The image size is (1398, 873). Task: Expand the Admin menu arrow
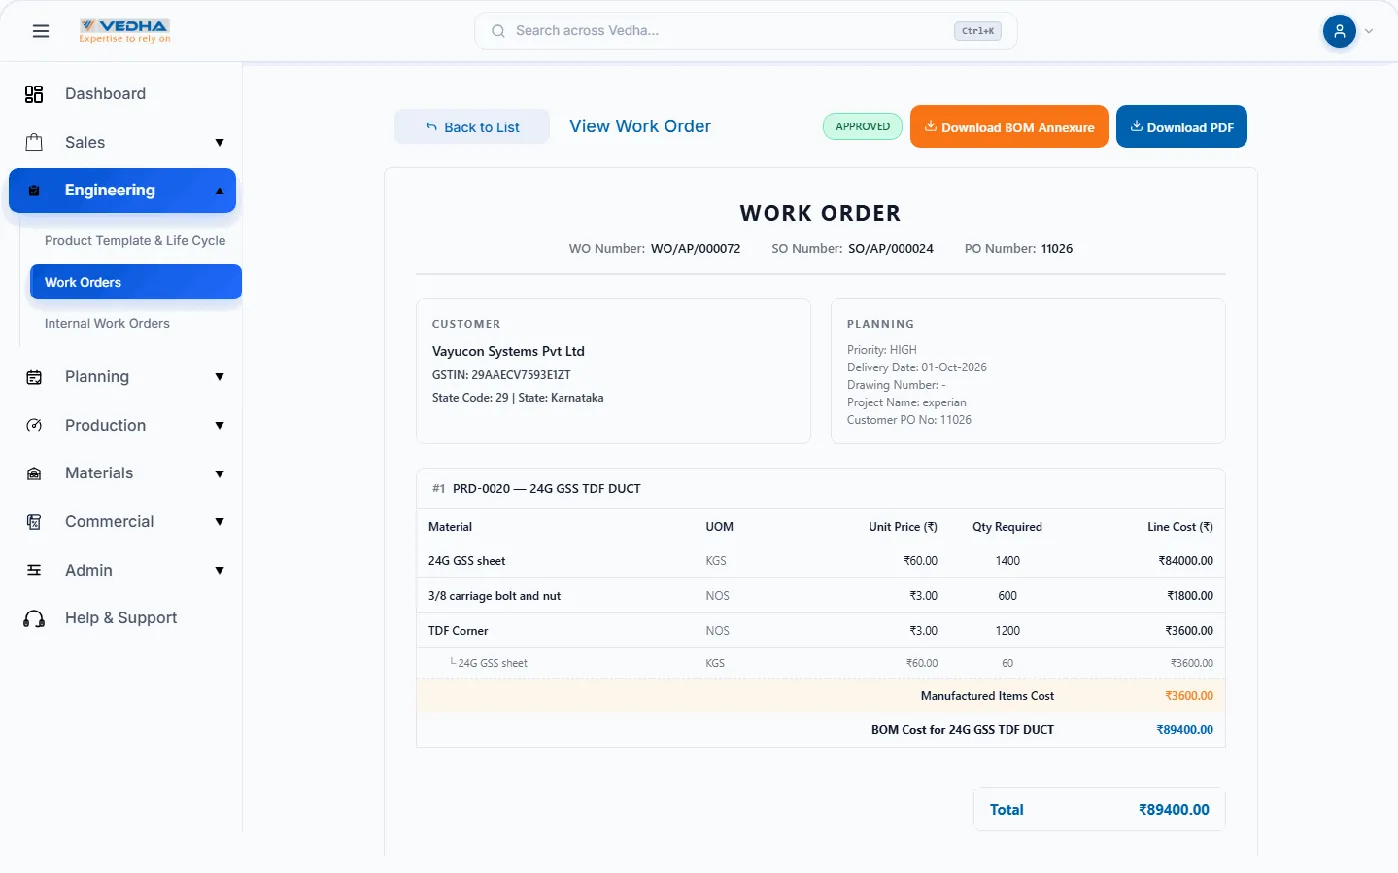[219, 571]
